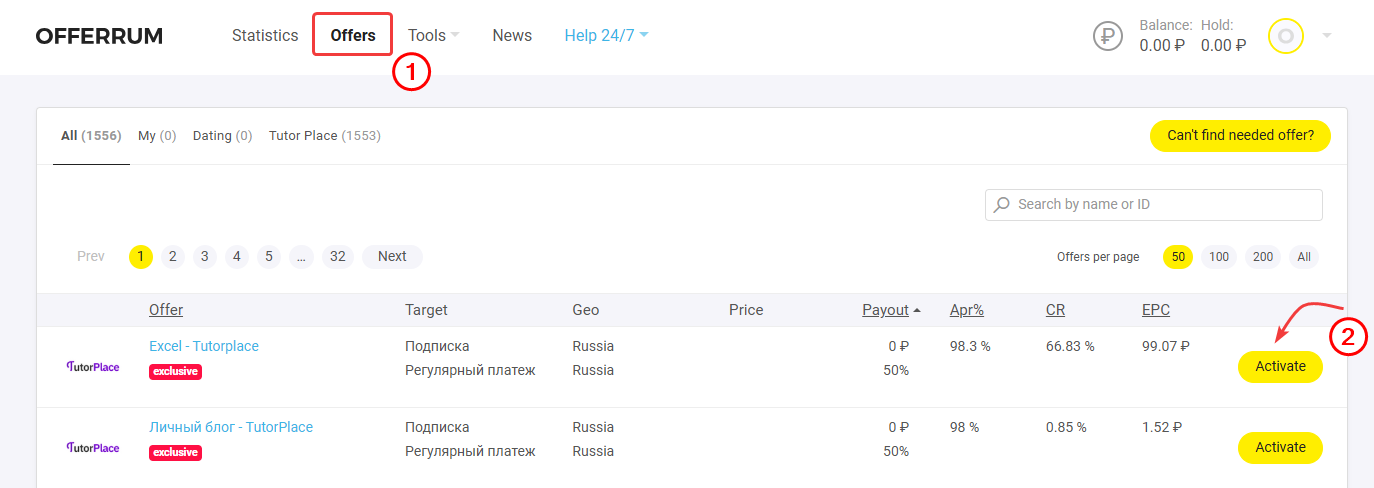Screen dimensions: 1374x488
Task: Focus the Search by name or ID field
Action: point(1154,205)
